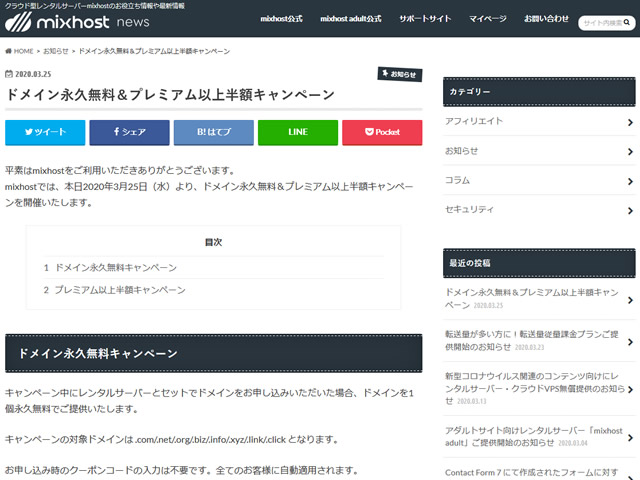Click chevron beside the 2020.03.13 recent post
The image size is (640, 480).
coord(630,389)
